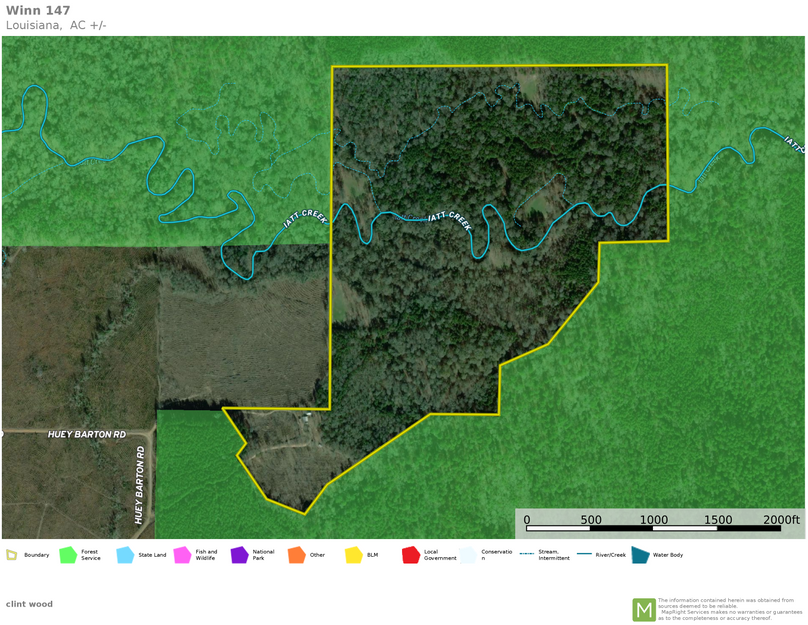Select the dark teal Water Body legend icon
This screenshot has width=808, height=625.
pyautogui.click(x=640, y=555)
